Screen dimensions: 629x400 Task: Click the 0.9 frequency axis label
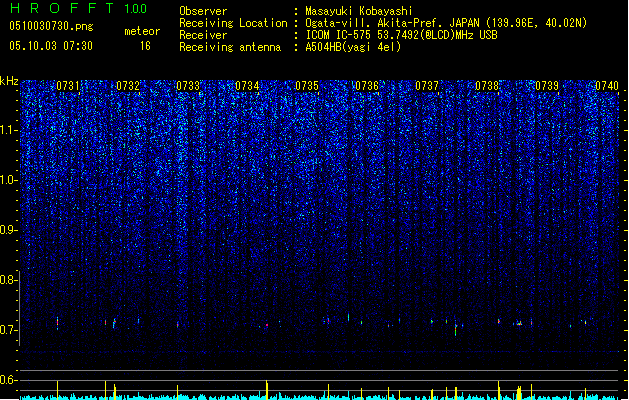pos(8,230)
